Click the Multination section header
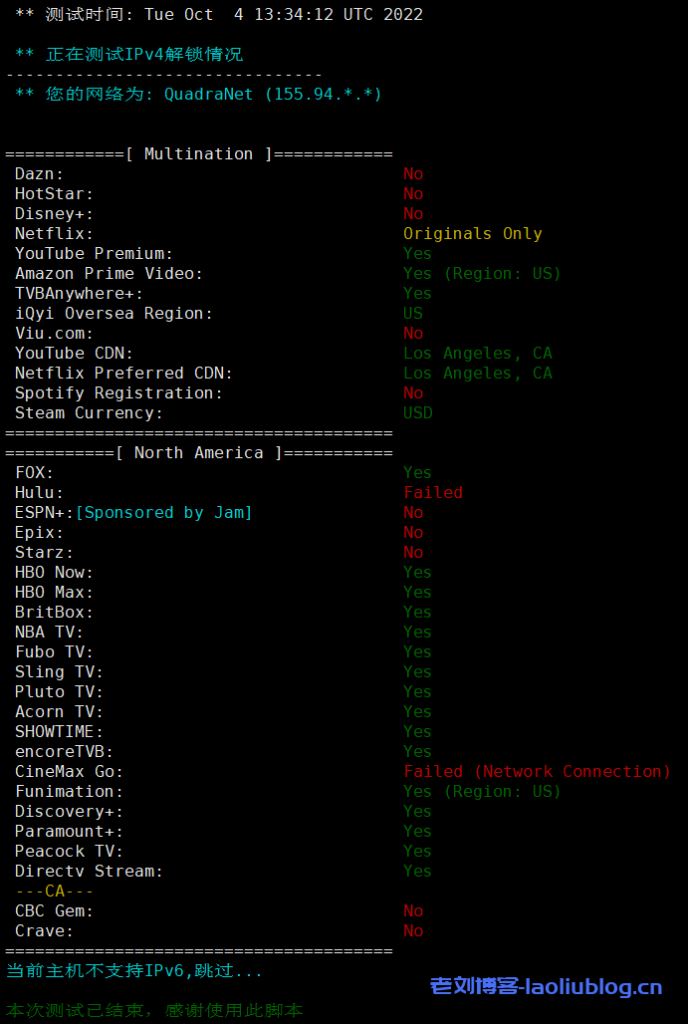Screen dimensions: 688x1024 [199, 154]
